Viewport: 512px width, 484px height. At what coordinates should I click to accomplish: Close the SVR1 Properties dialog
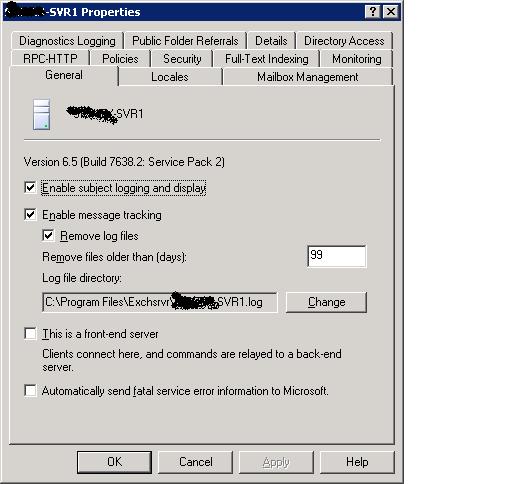click(x=391, y=12)
